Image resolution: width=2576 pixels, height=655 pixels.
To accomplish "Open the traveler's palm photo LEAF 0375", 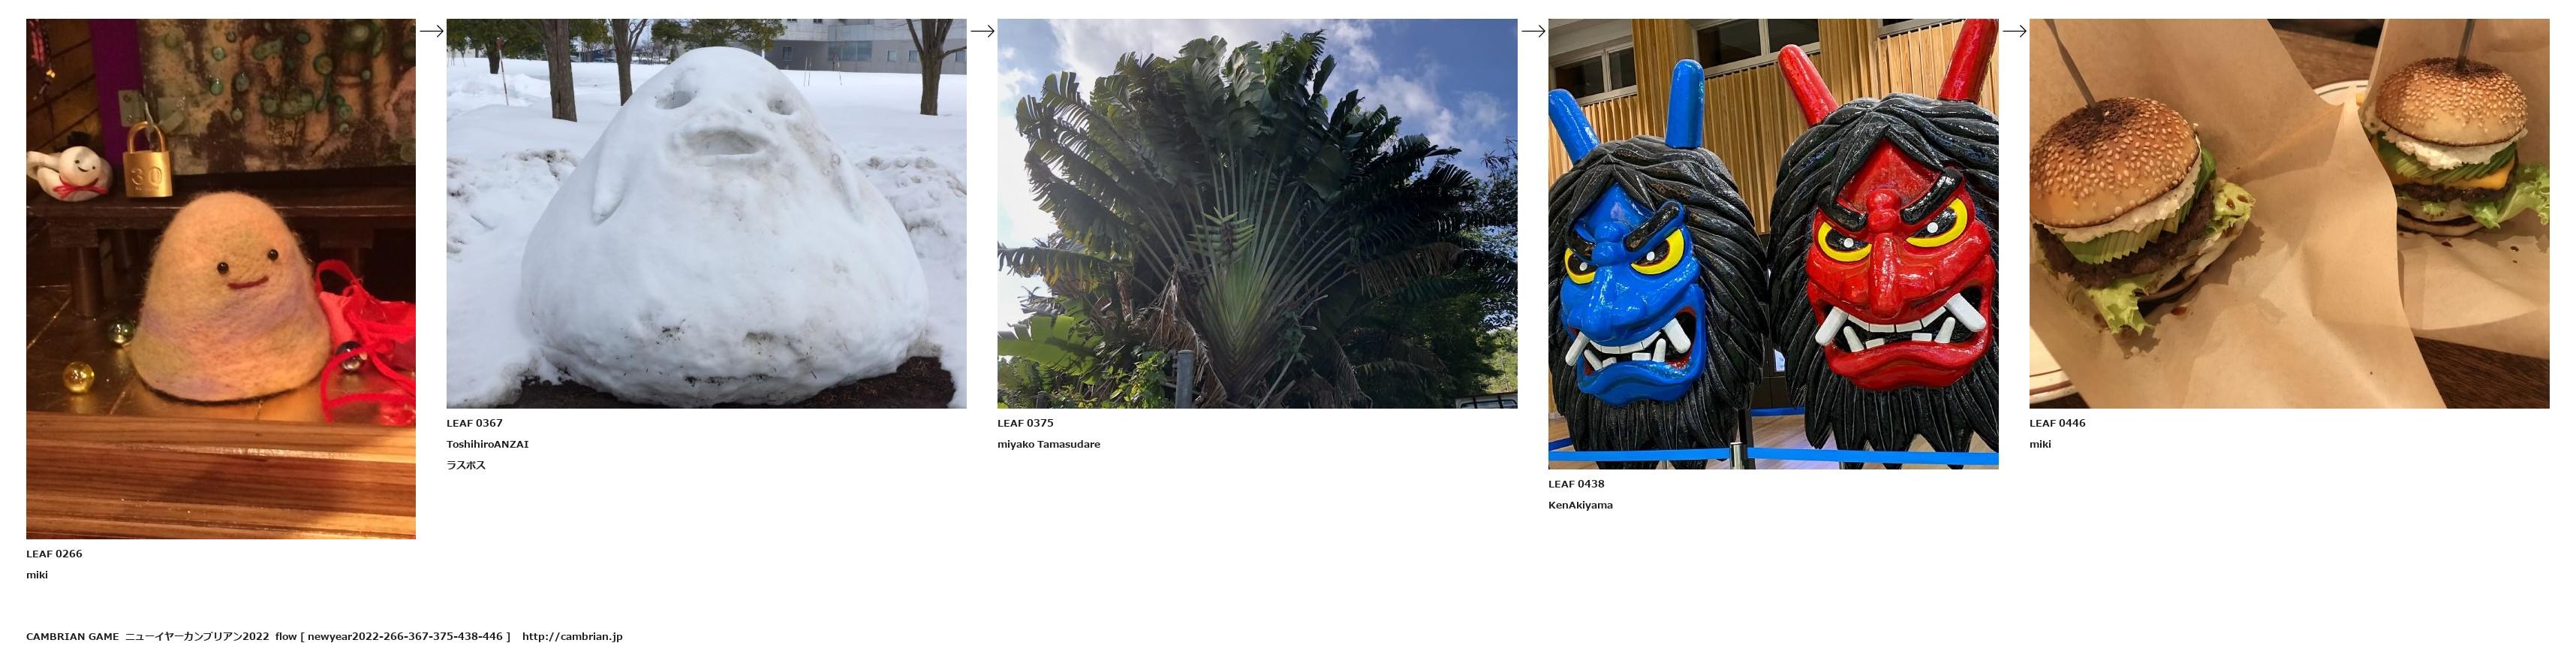I will pos(1257,213).
